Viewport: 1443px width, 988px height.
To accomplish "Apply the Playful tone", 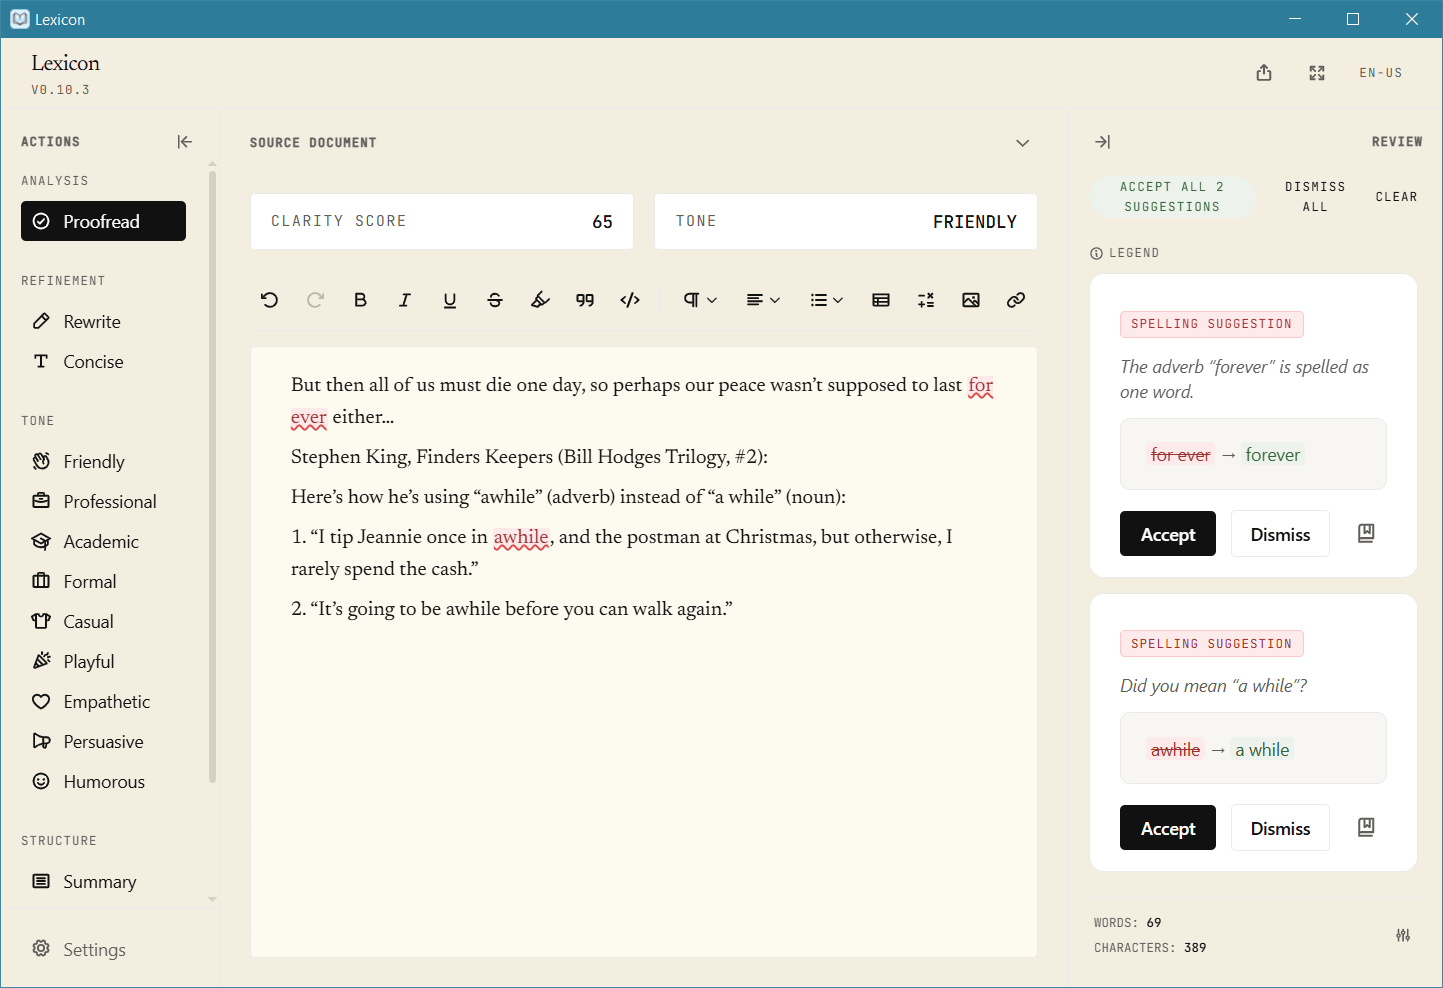I will click(103, 661).
